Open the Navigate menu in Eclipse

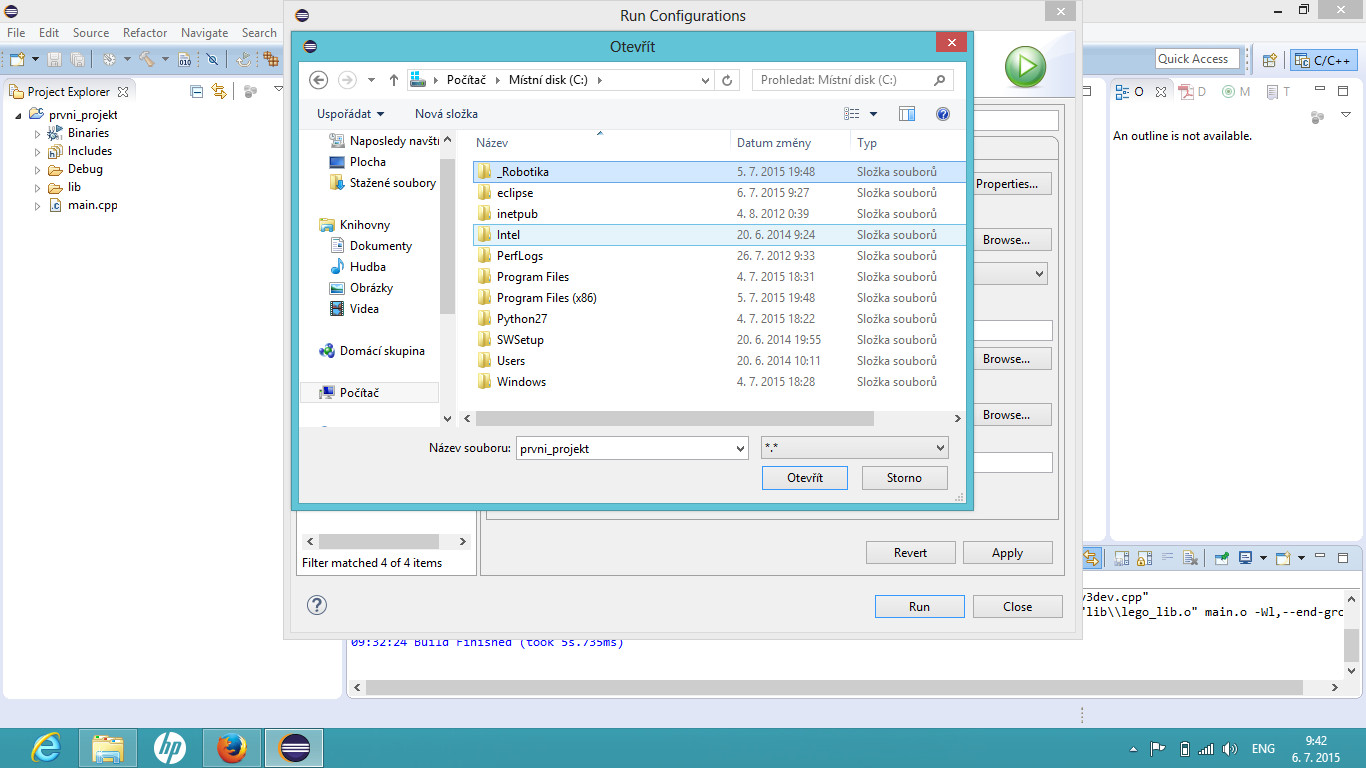pyautogui.click(x=204, y=33)
